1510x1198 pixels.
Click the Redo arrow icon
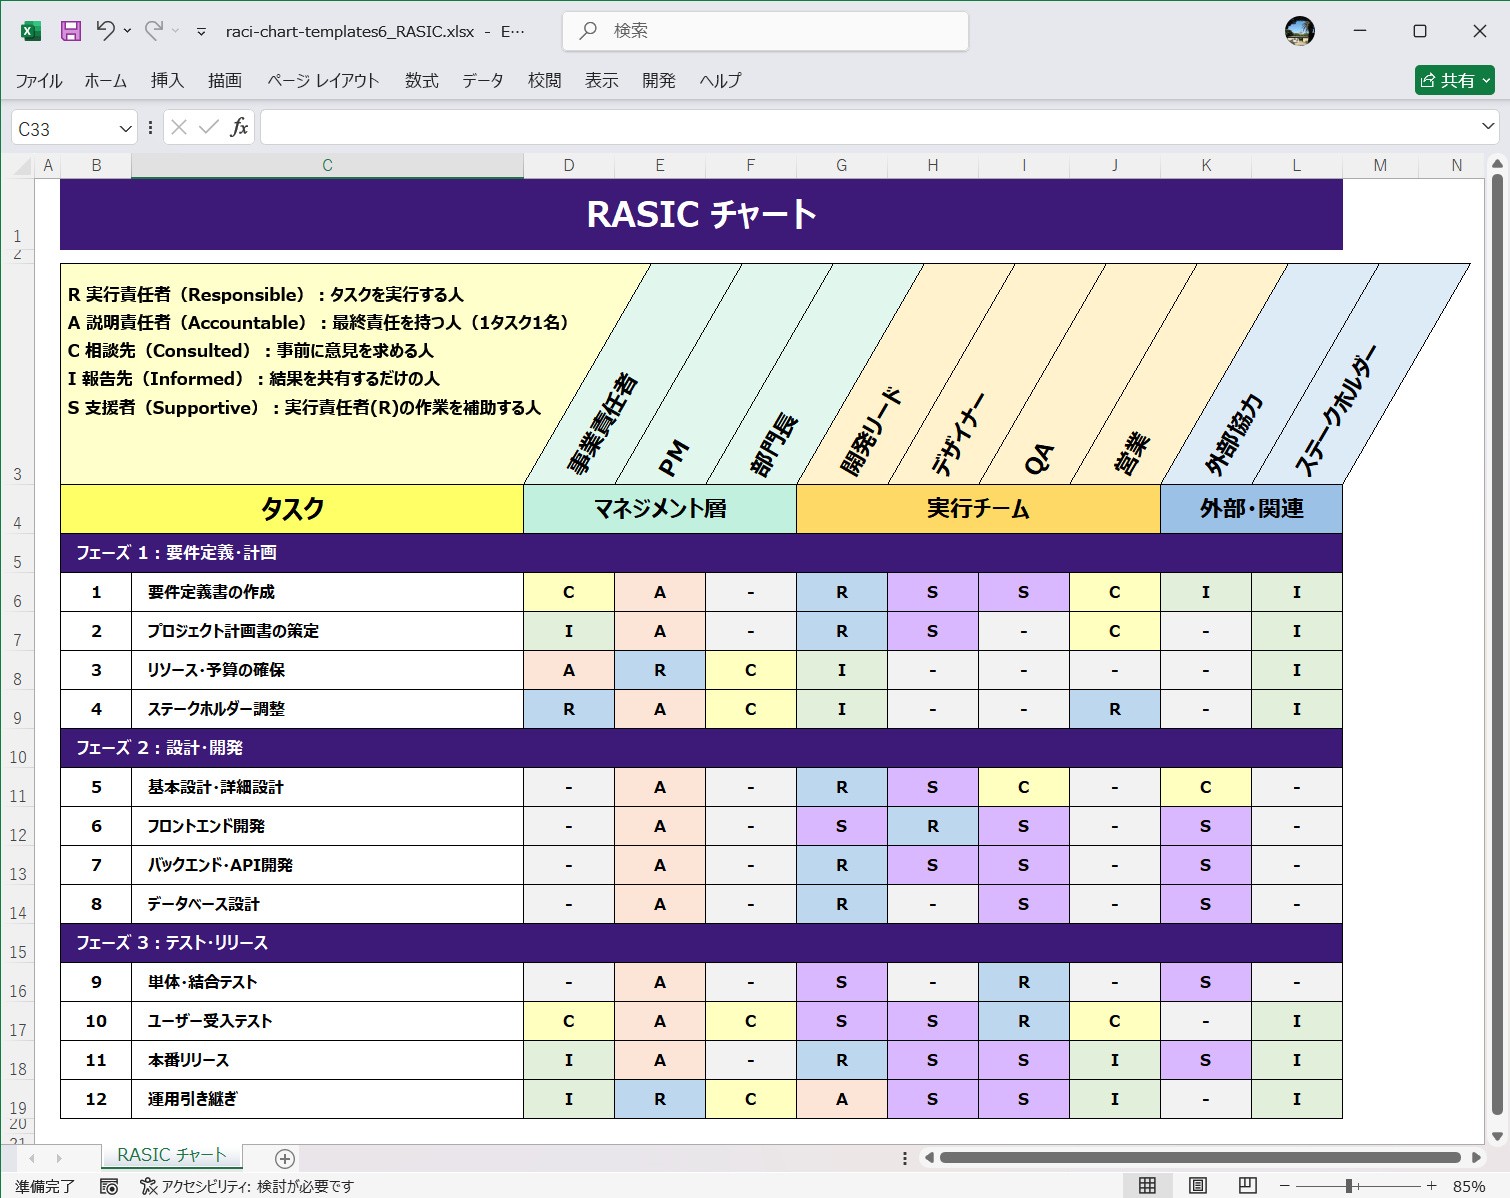click(153, 31)
